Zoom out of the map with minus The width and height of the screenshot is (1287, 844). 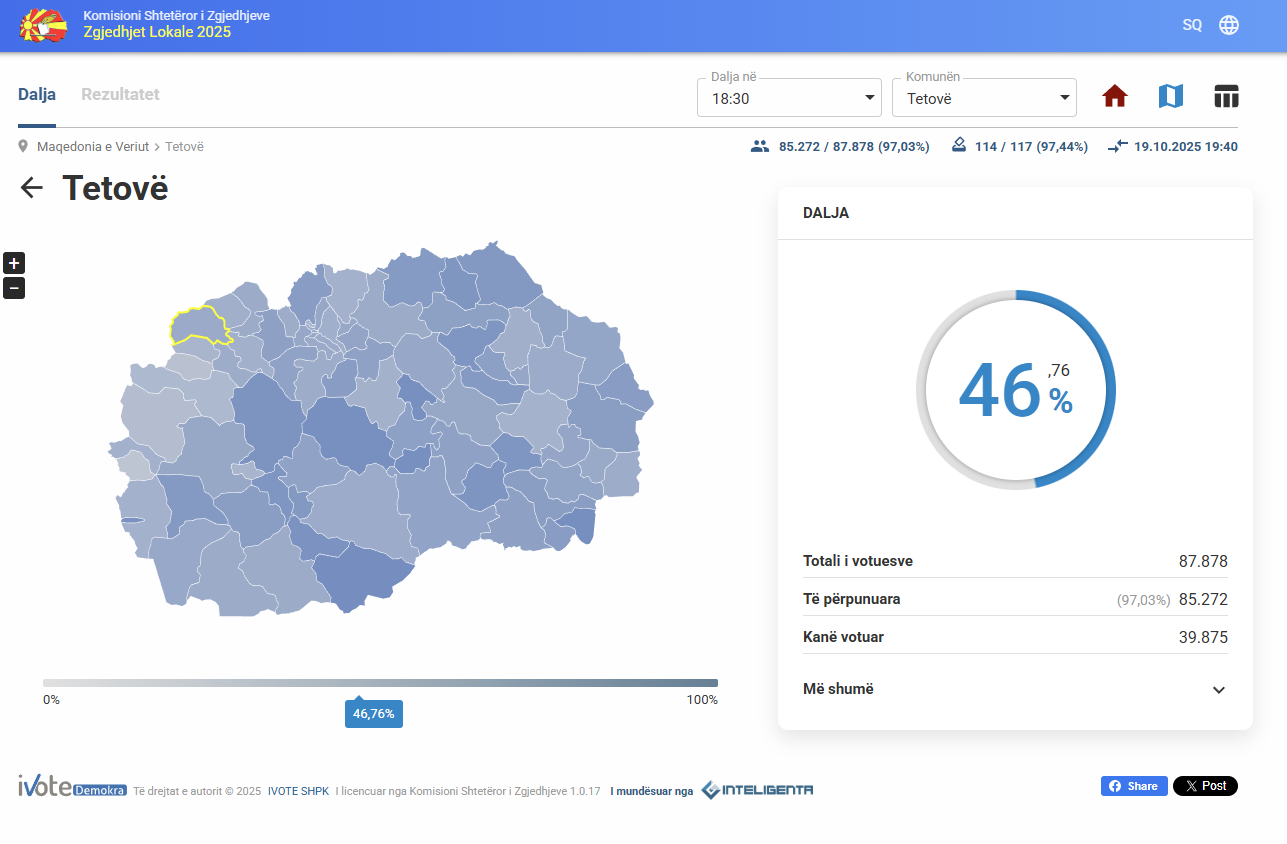pos(14,288)
